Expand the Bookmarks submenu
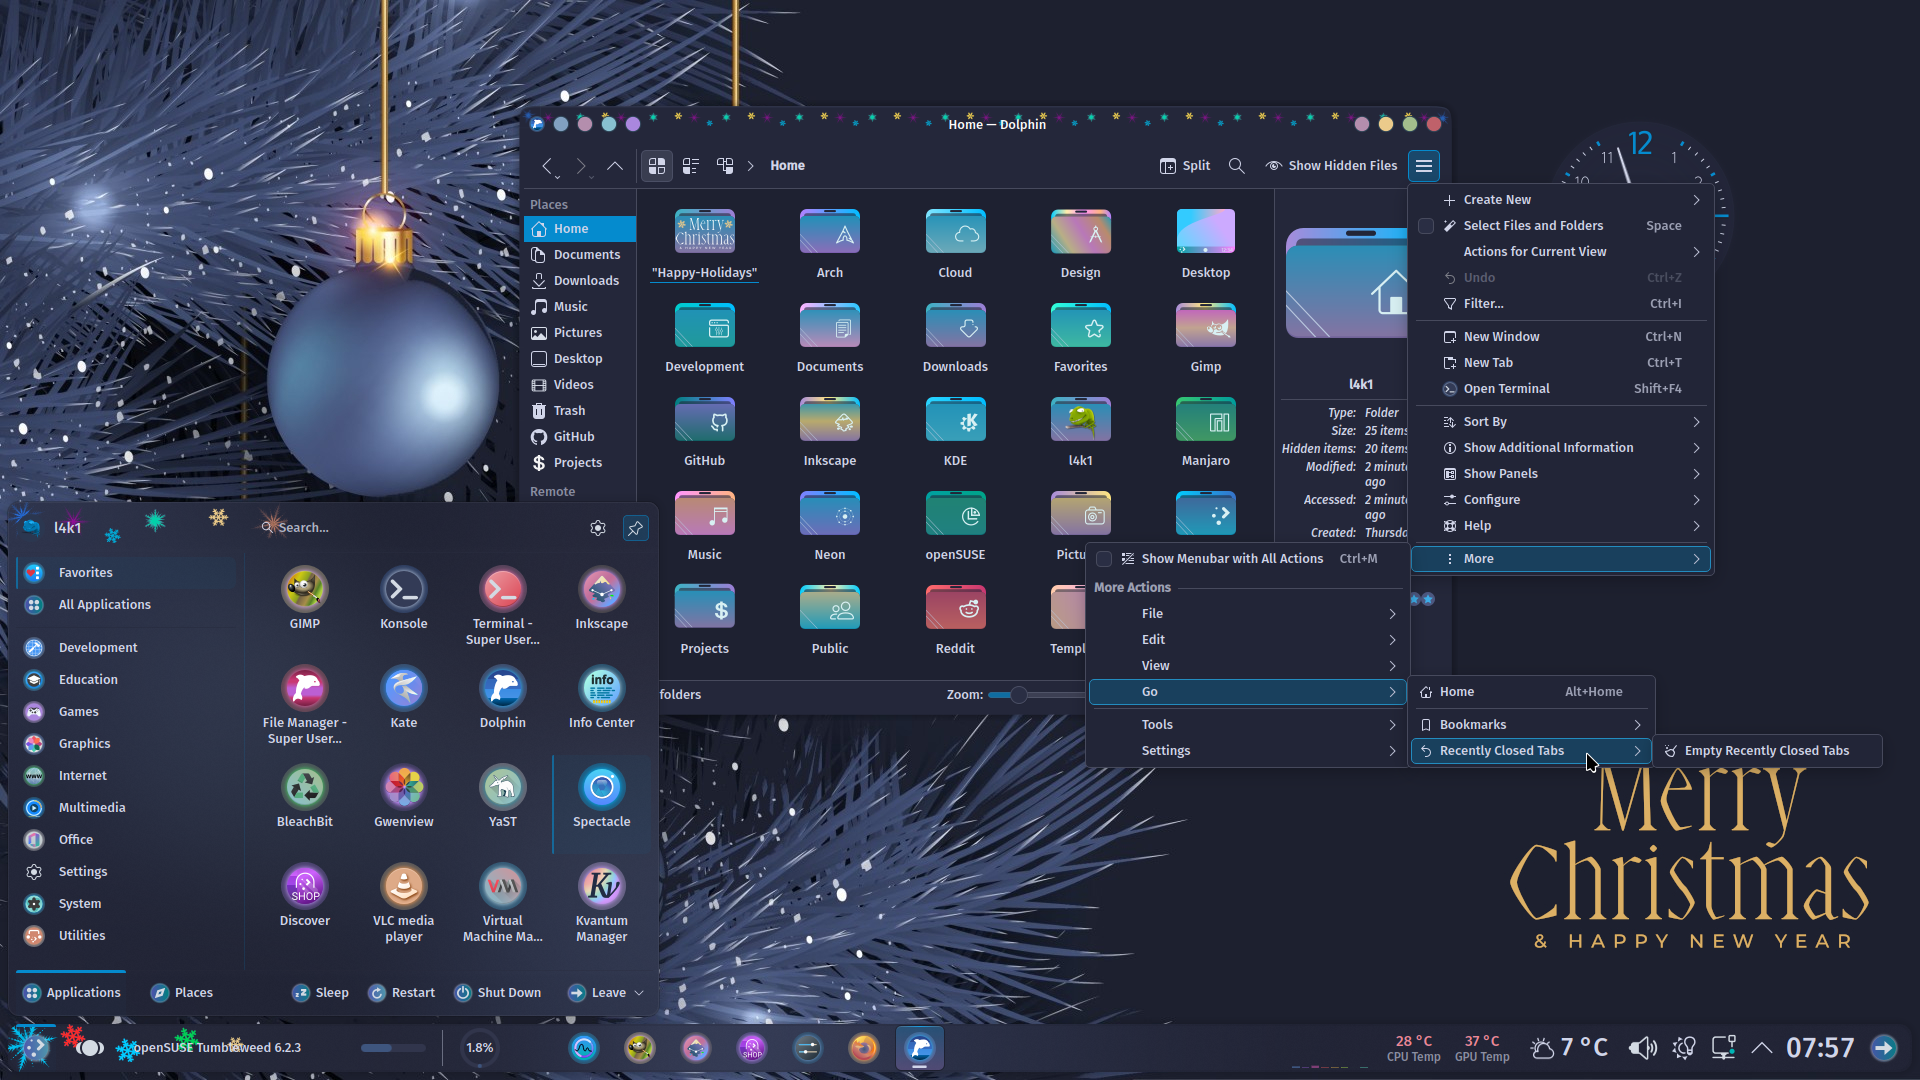This screenshot has width=1920, height=1080. click(1532, 725)
